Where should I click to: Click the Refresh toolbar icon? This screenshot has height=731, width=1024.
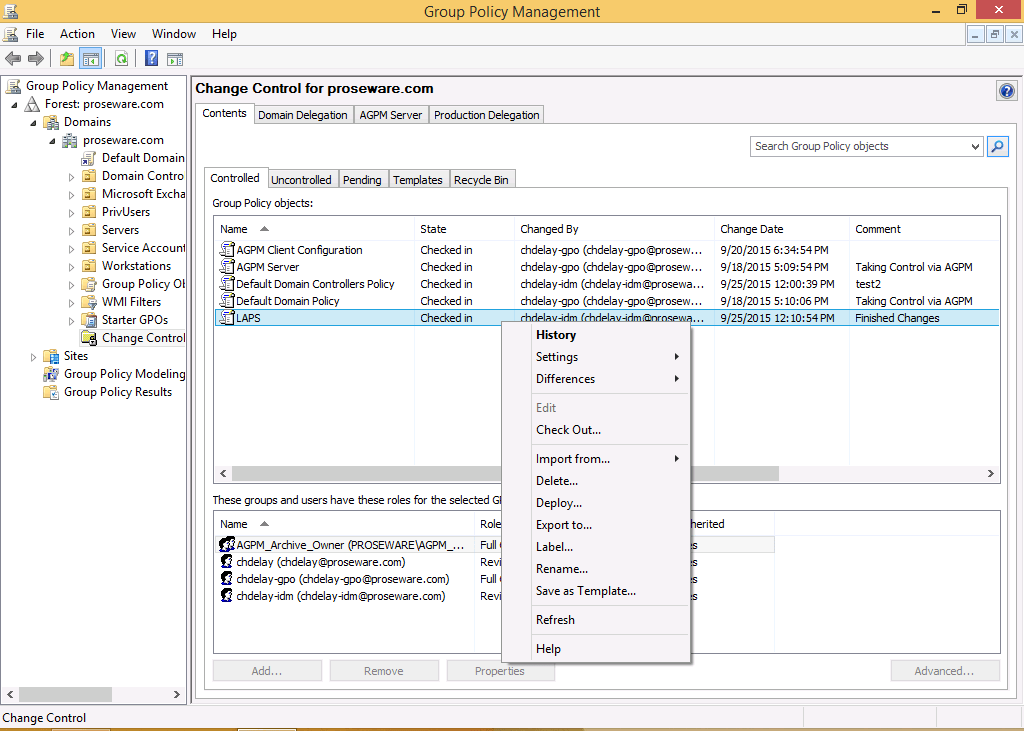[121, 59]
